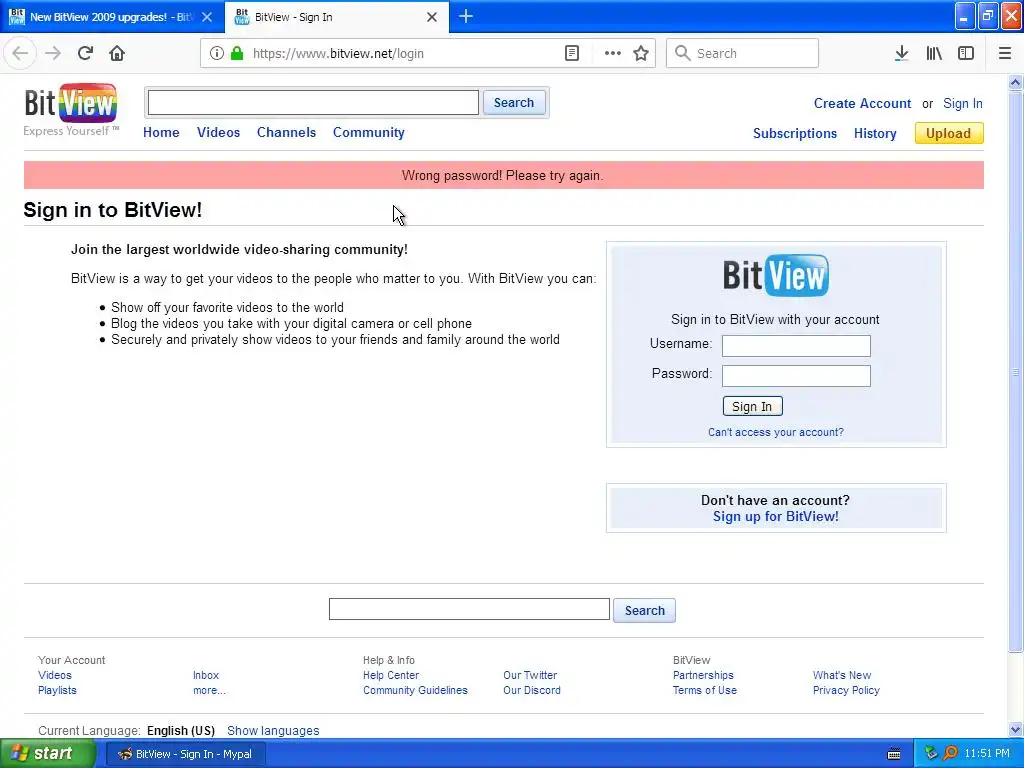The width and height of the screenshot is (1024, 768).
Task: Toggle reader view icon in address bar
Action: (x=571, y=53)
